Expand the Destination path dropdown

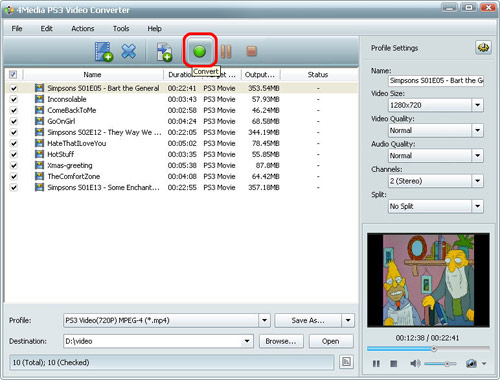tap(247, 341)
